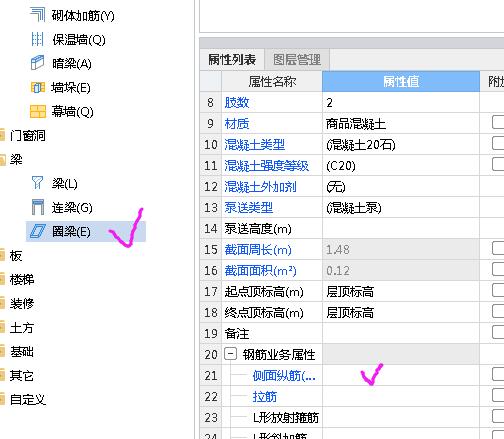Expand the 其它 folder

pos(3,375)
